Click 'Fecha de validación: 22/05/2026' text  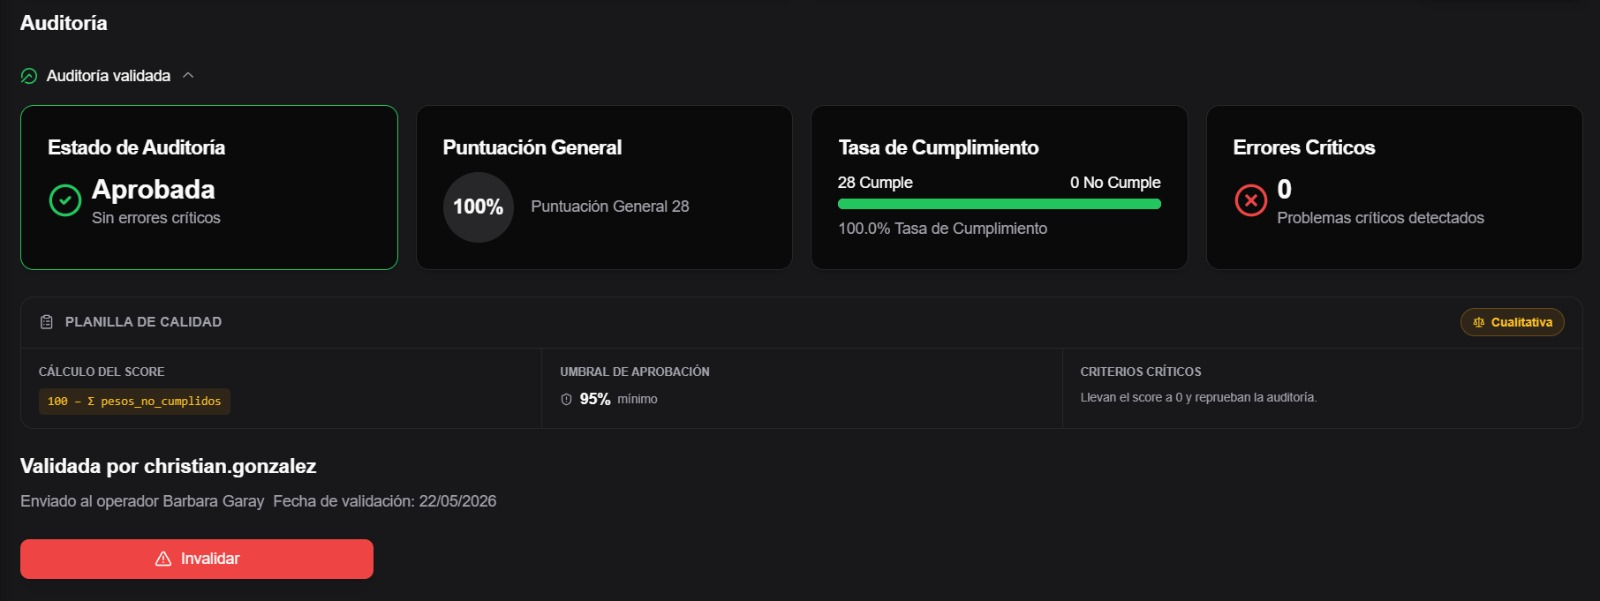385,501
